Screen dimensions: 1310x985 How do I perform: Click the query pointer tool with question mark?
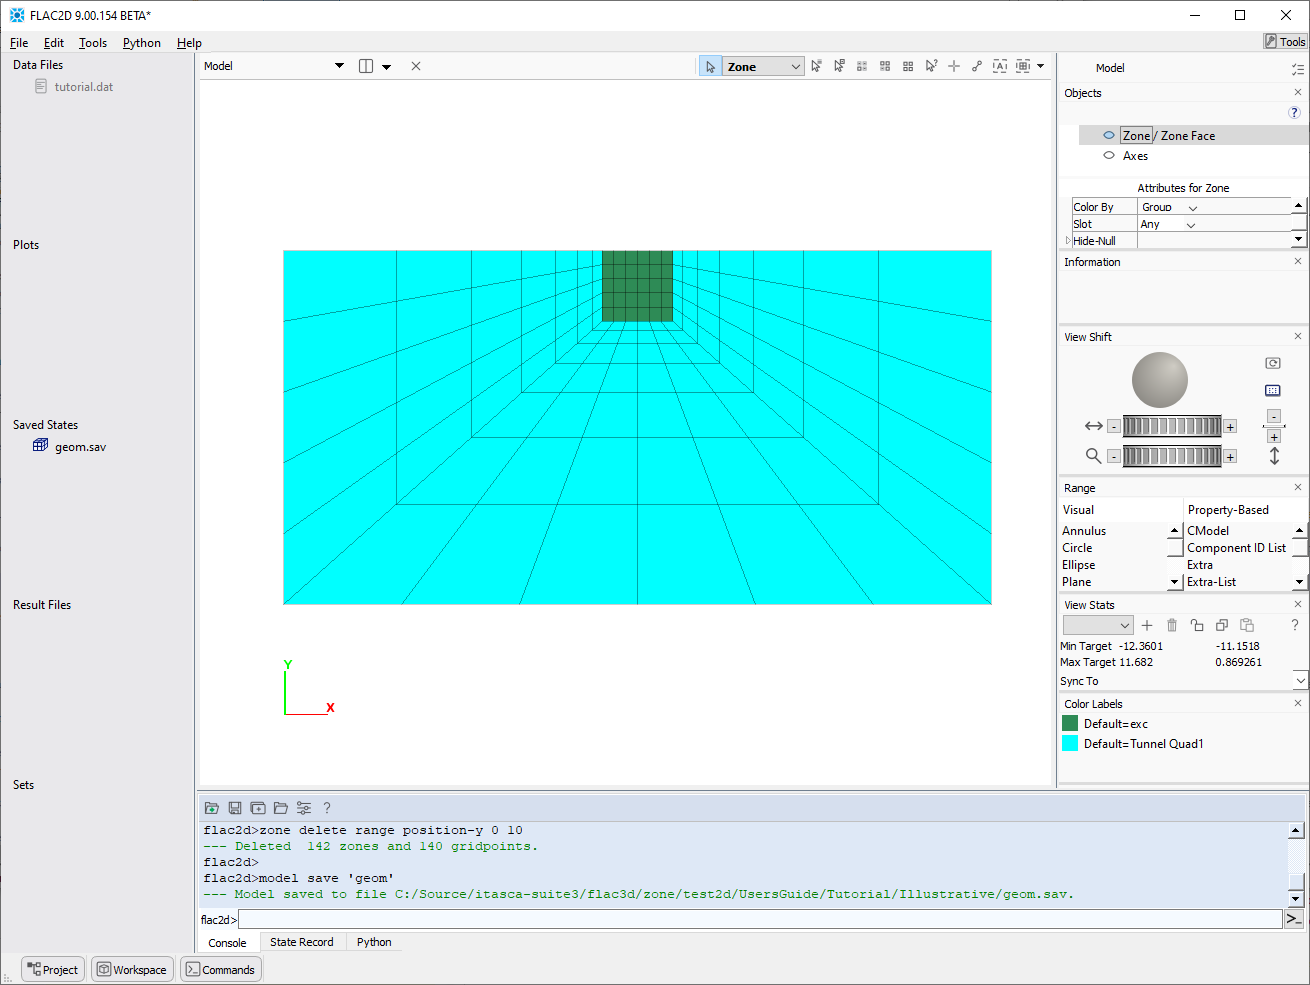pyautogui.click(x=931, y=66)
